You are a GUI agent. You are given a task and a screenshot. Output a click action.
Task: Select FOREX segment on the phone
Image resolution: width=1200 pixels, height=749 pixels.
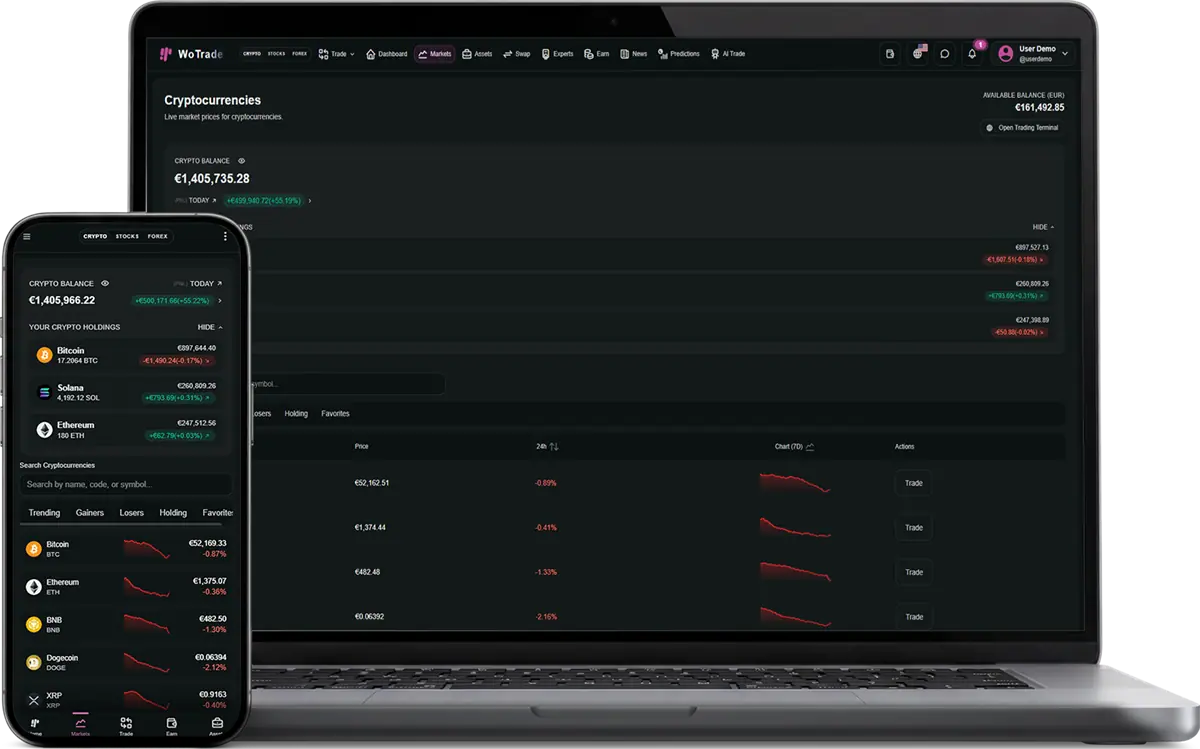pyautogui.click(x=158, y=237)
